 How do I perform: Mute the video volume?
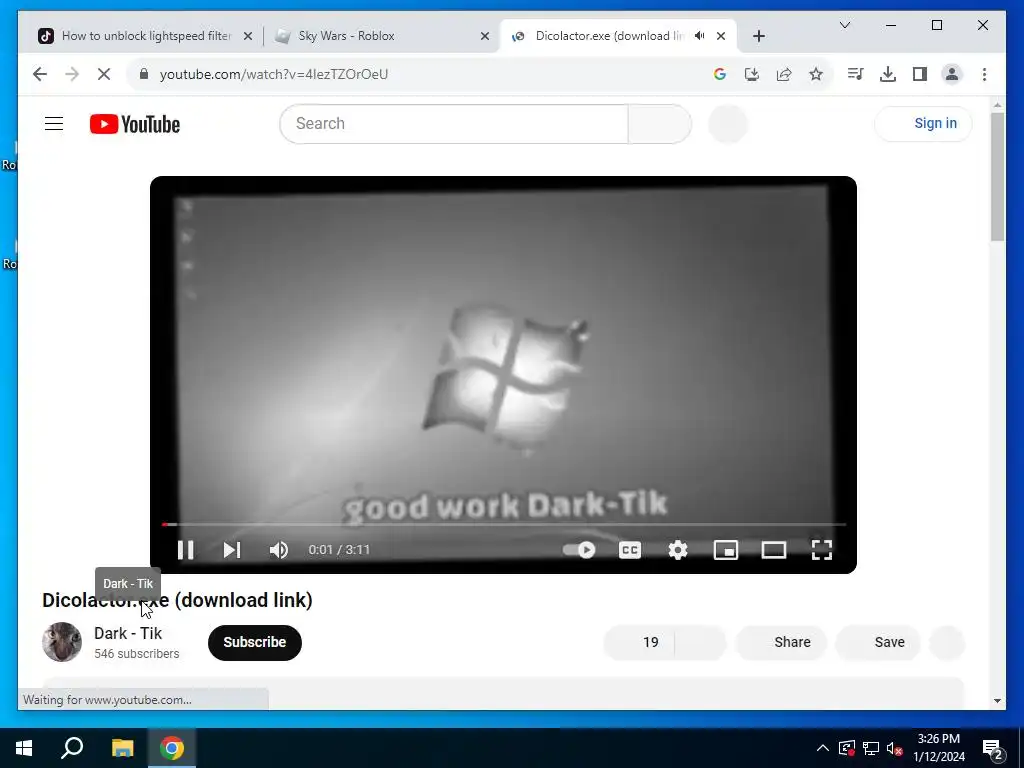(x=279, y=550)
